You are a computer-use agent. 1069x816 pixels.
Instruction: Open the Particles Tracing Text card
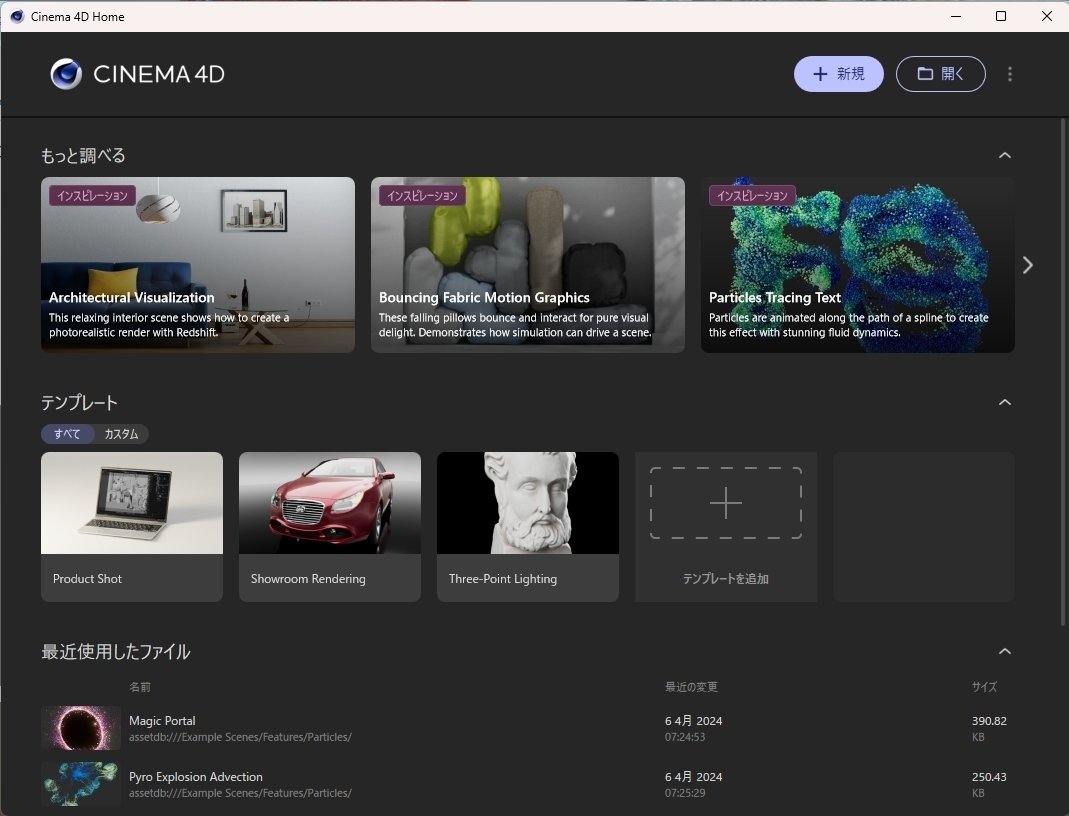(858, 265)
